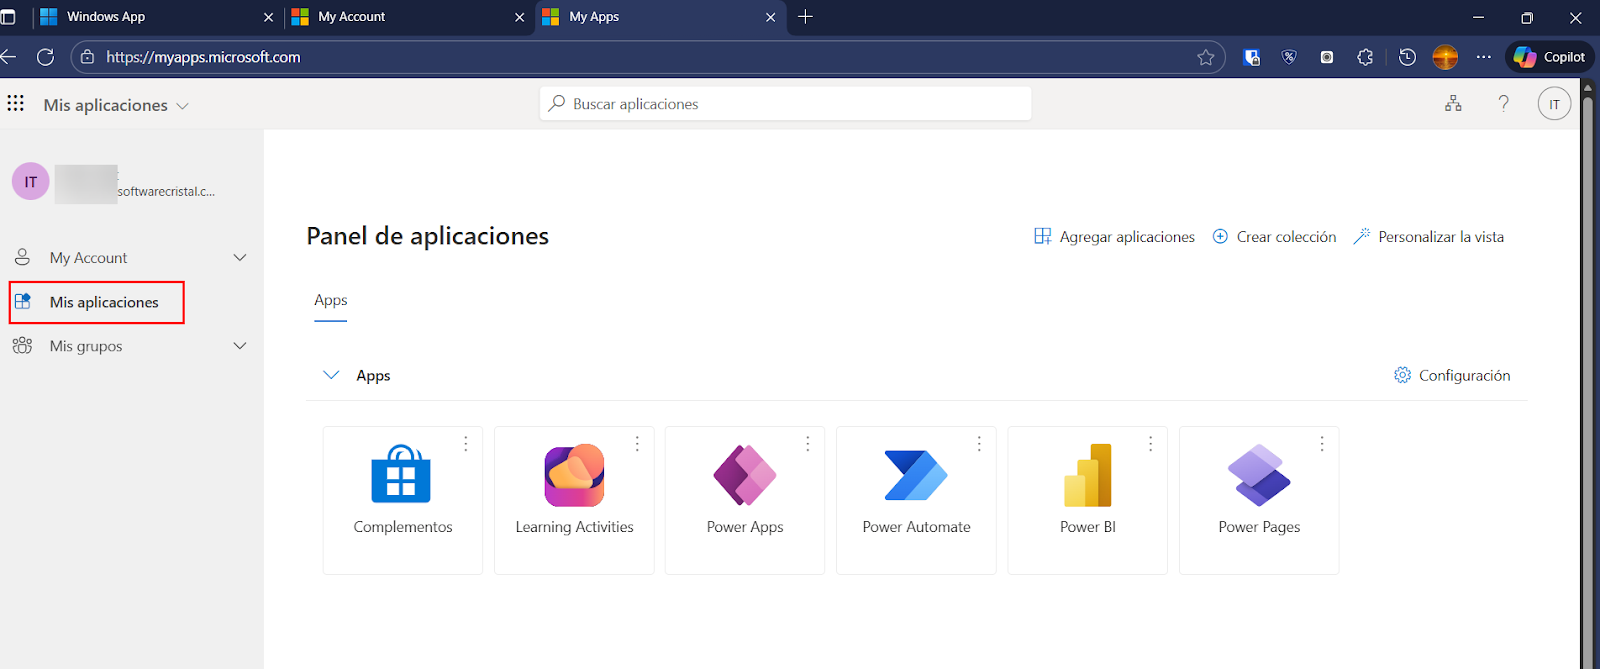Open the tab actions menu icon

[8, 17]
